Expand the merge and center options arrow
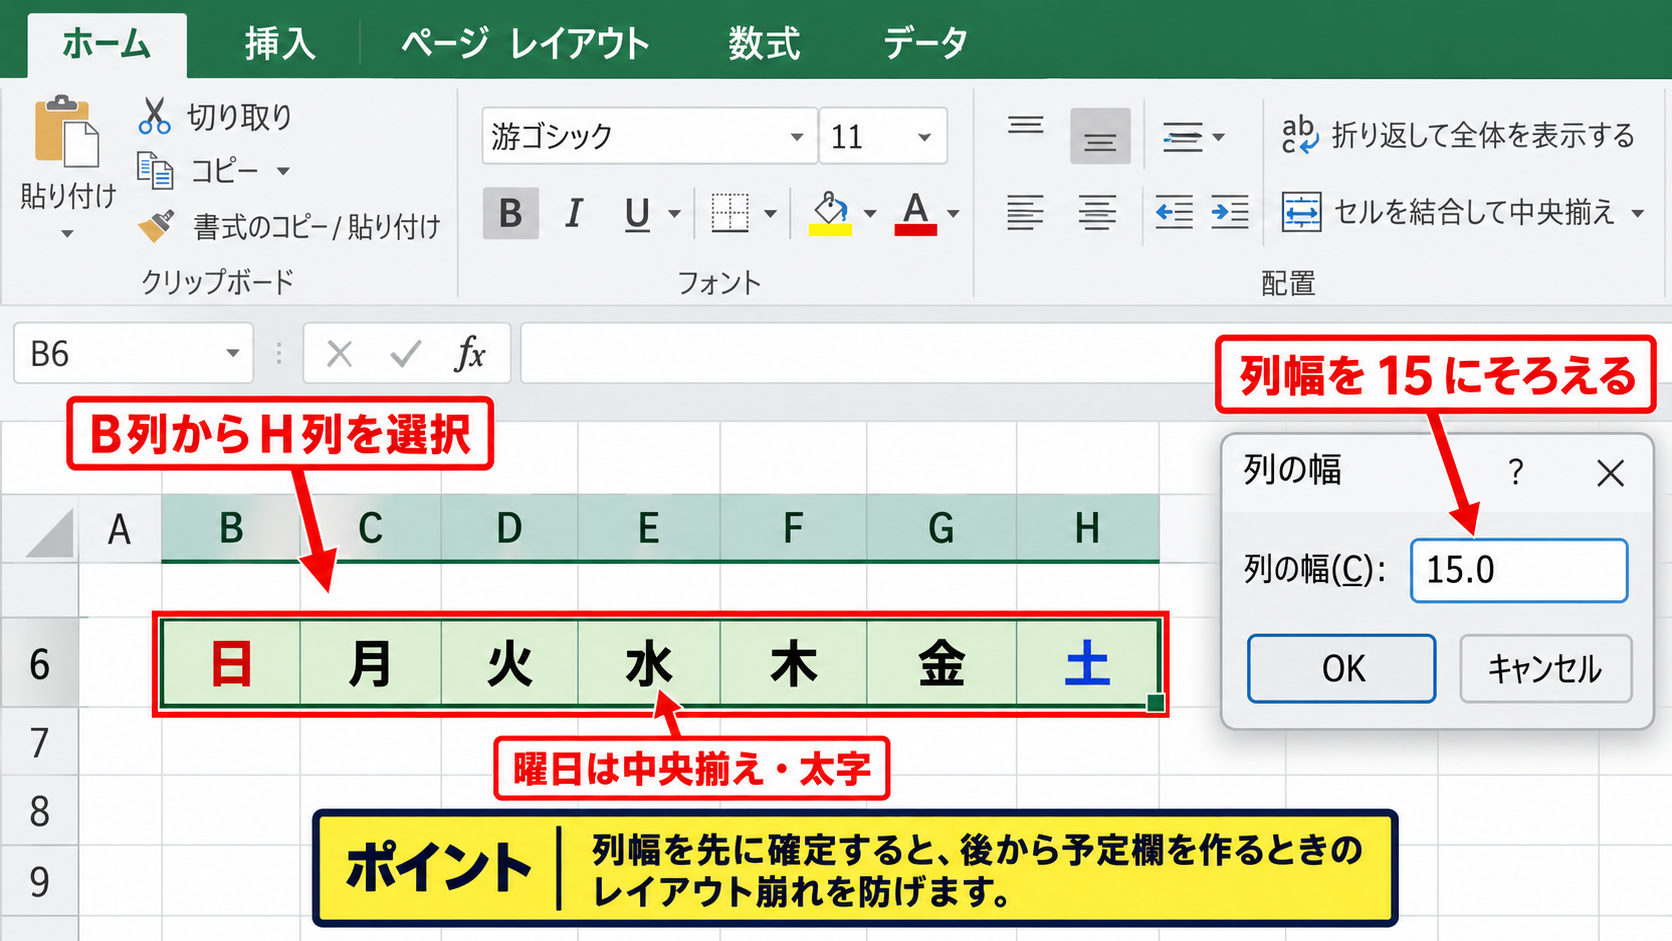This screenshot has height=941, width=1672. (x=1638, y=213)
